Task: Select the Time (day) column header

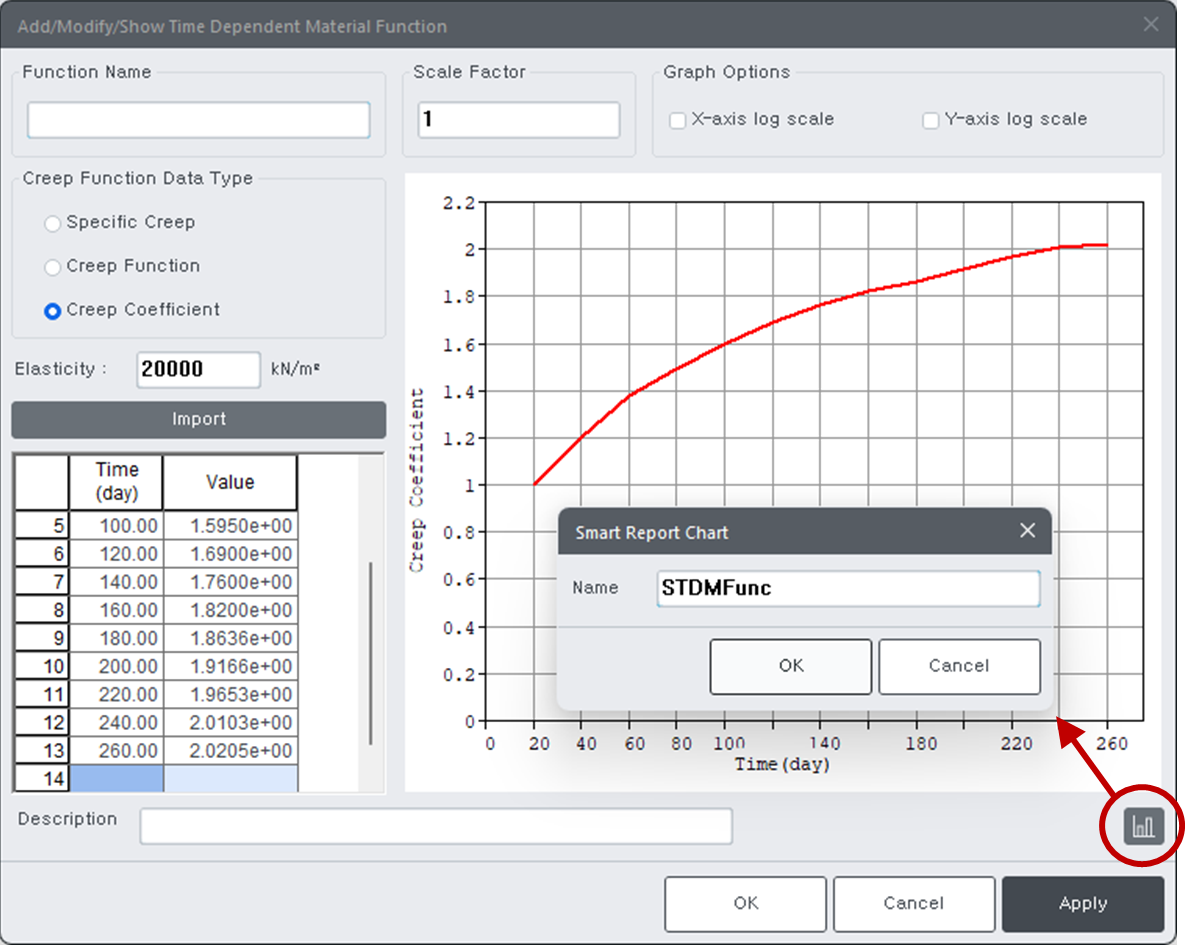Action: point(116,482)
